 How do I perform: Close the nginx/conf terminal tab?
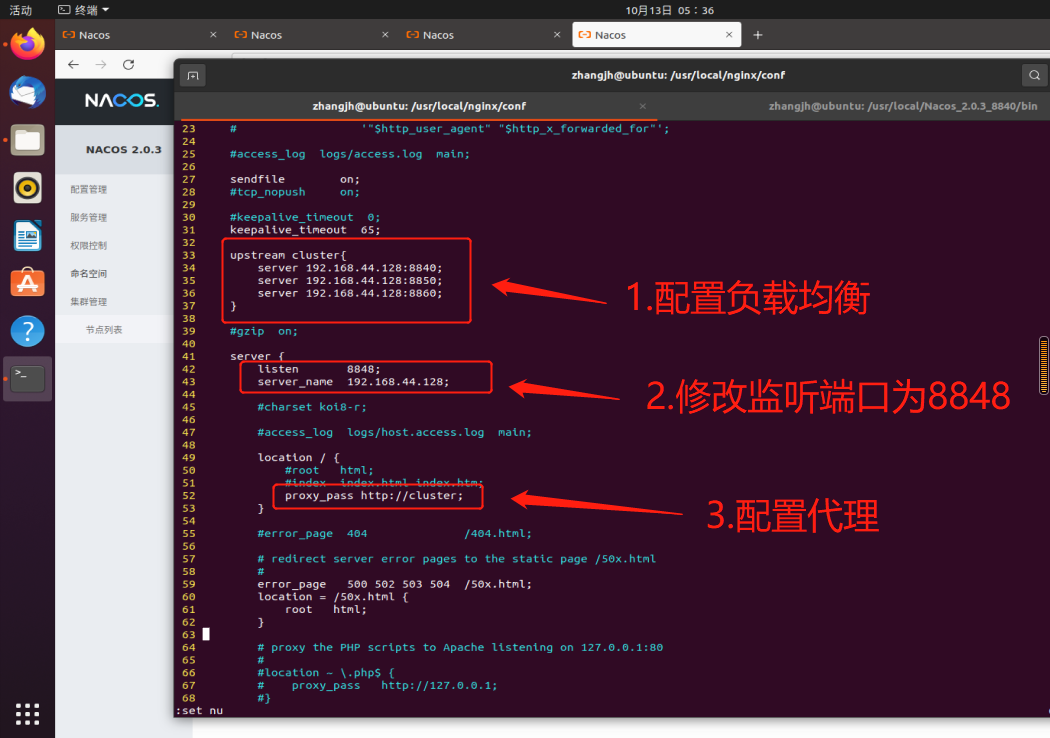click(x=642, y=106)
